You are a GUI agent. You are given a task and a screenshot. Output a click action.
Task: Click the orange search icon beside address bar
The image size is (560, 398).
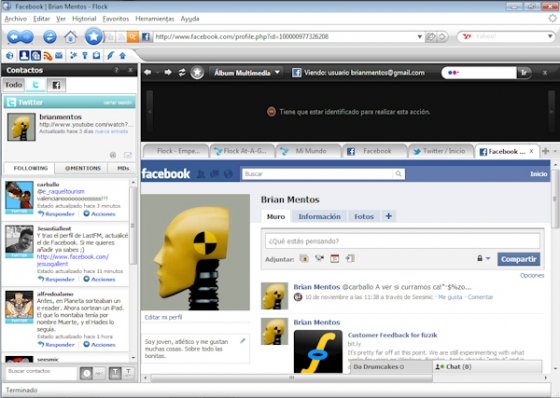coord(132,36)
